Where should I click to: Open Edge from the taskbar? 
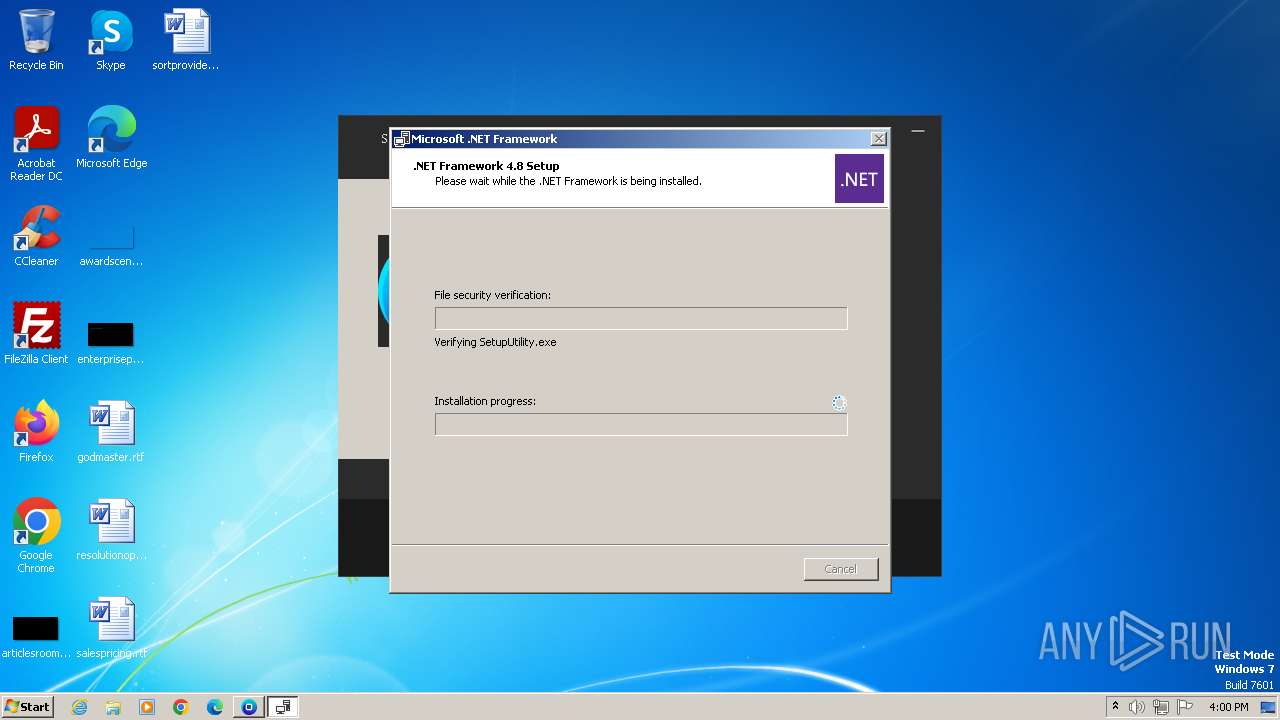pyautogui.click(x=215, y=707)
